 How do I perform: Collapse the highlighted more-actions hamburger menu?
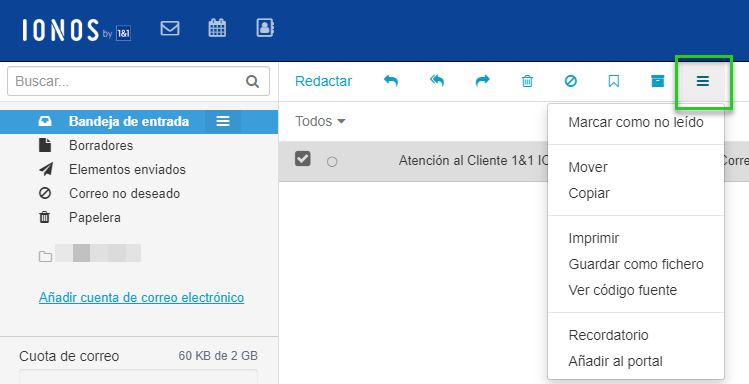pos(703,81)
